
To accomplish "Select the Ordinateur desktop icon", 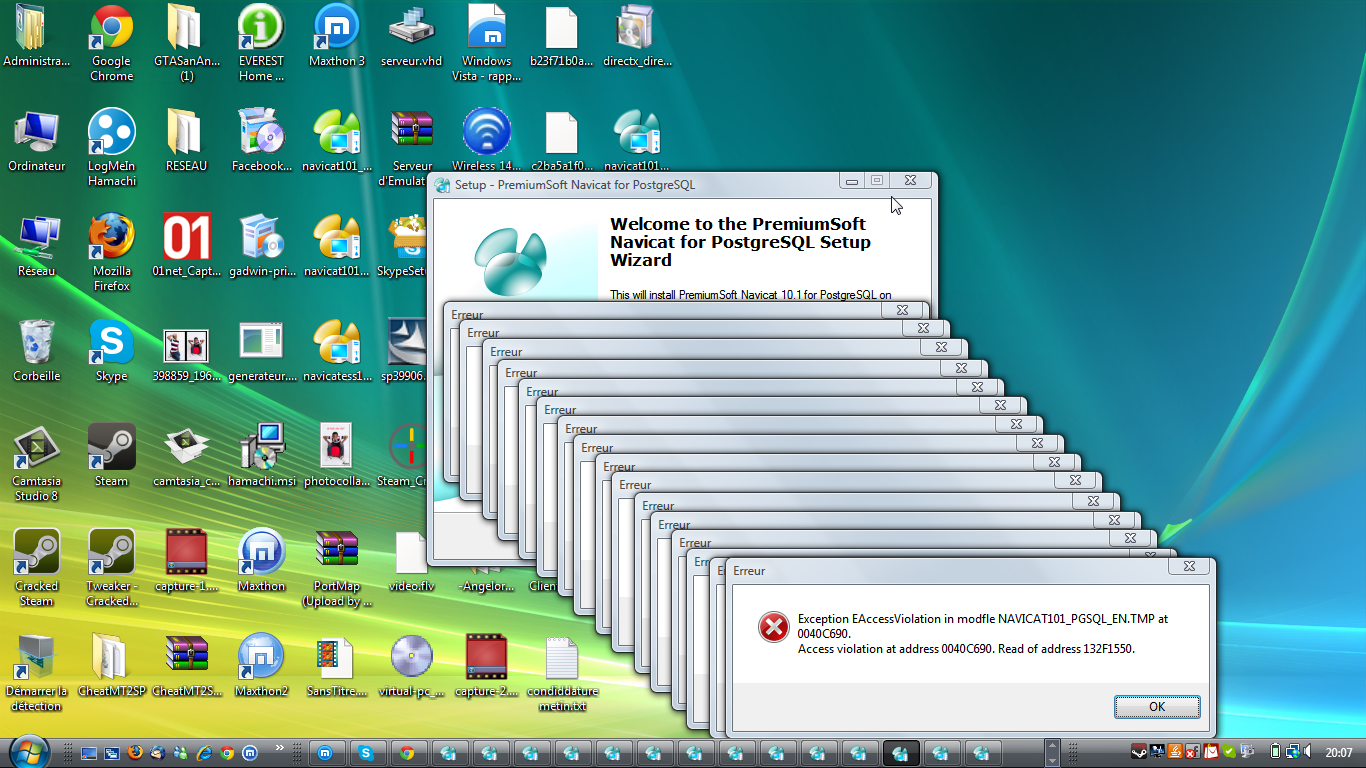I will [36, 141].
